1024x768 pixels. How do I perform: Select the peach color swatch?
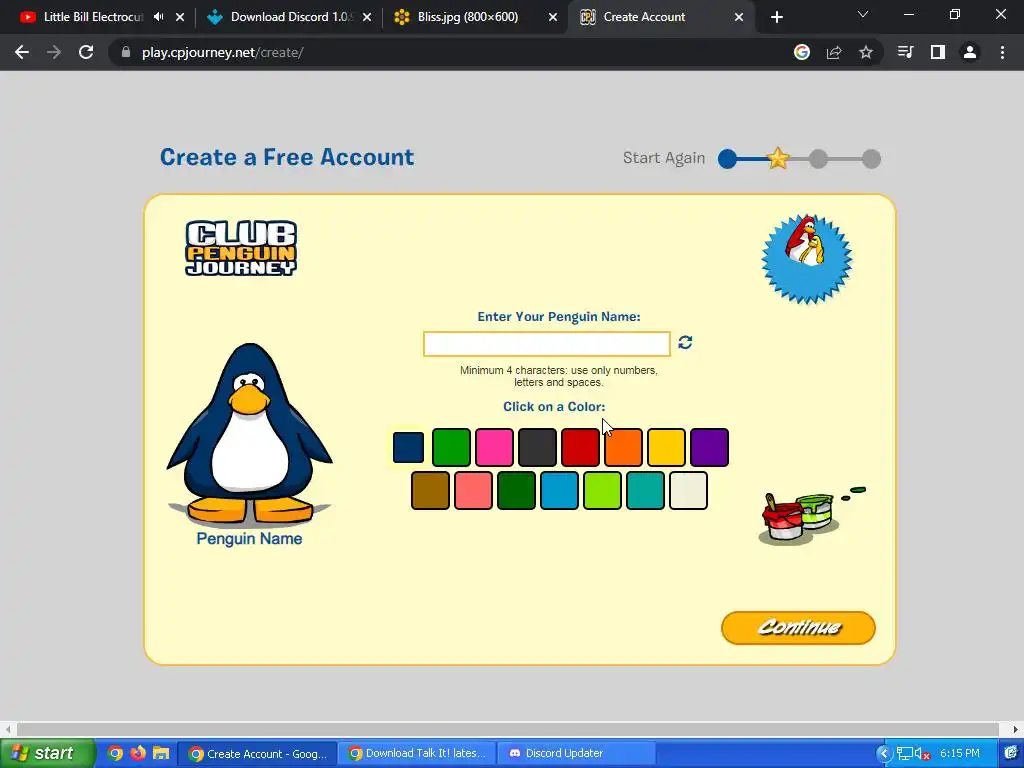coord(473,490)
